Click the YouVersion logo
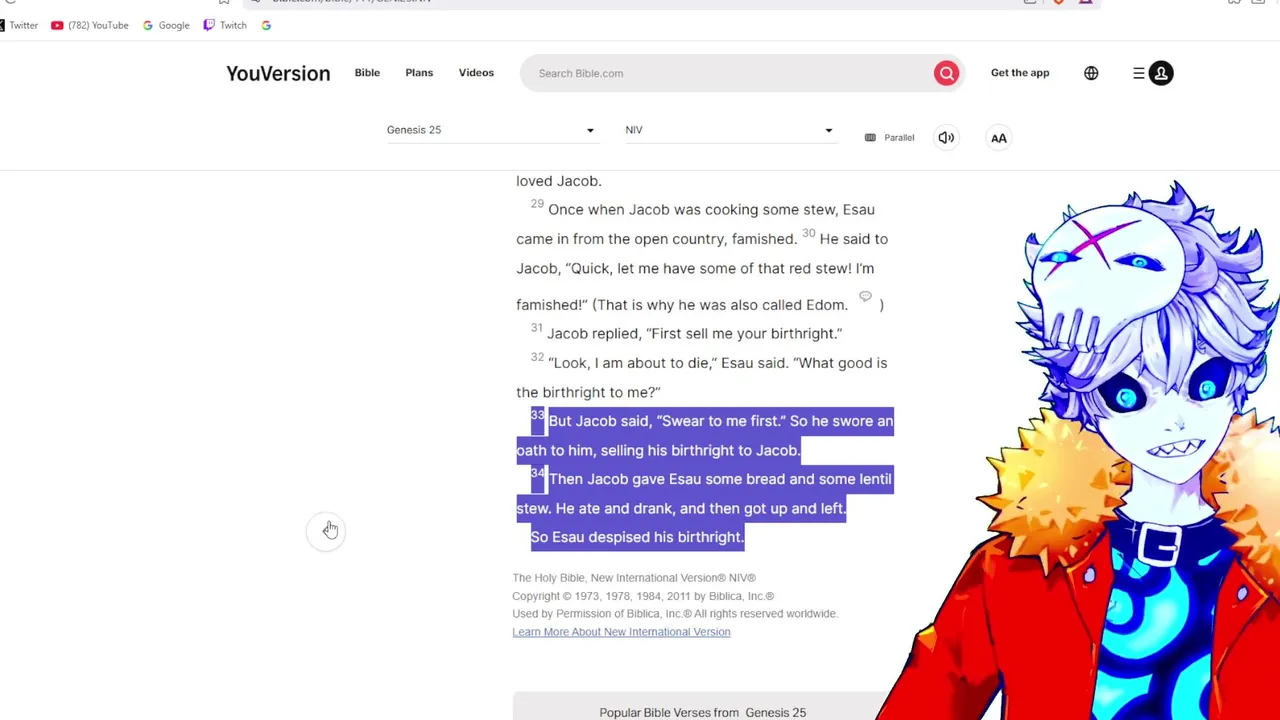Image resolution: width=1280 pixels, height=720 pixels. [x=278, y=73]
